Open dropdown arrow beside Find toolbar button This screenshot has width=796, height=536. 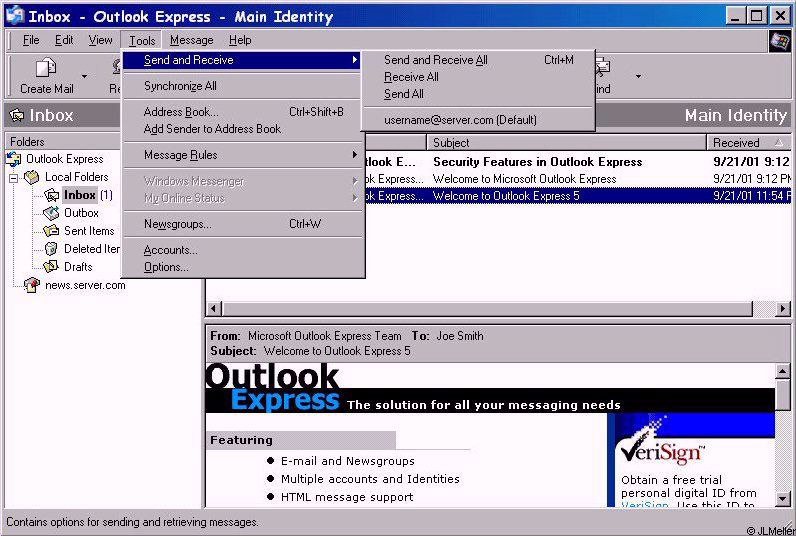click(x=638, y=77)
